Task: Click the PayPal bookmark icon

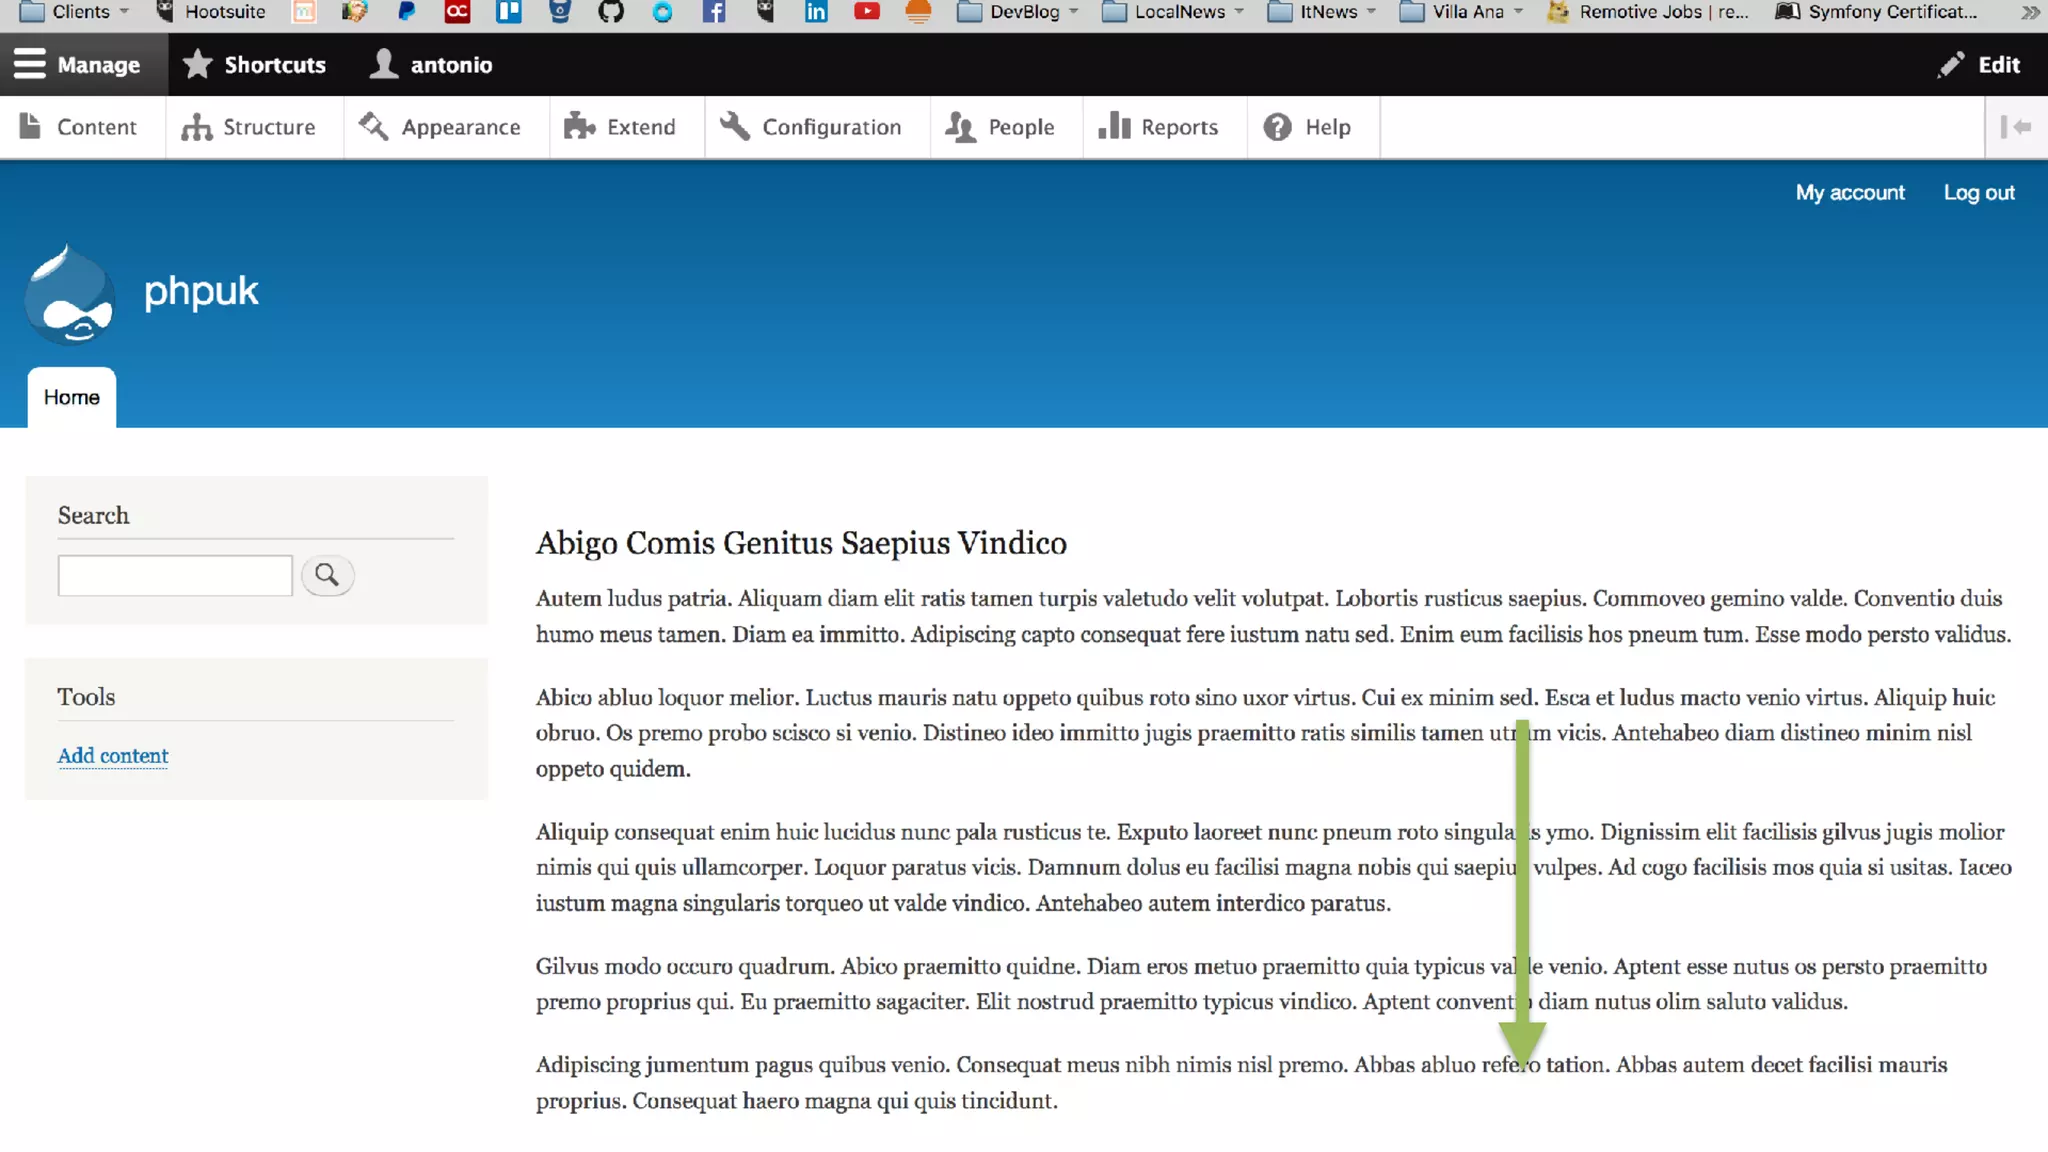Action: [406, 12]
